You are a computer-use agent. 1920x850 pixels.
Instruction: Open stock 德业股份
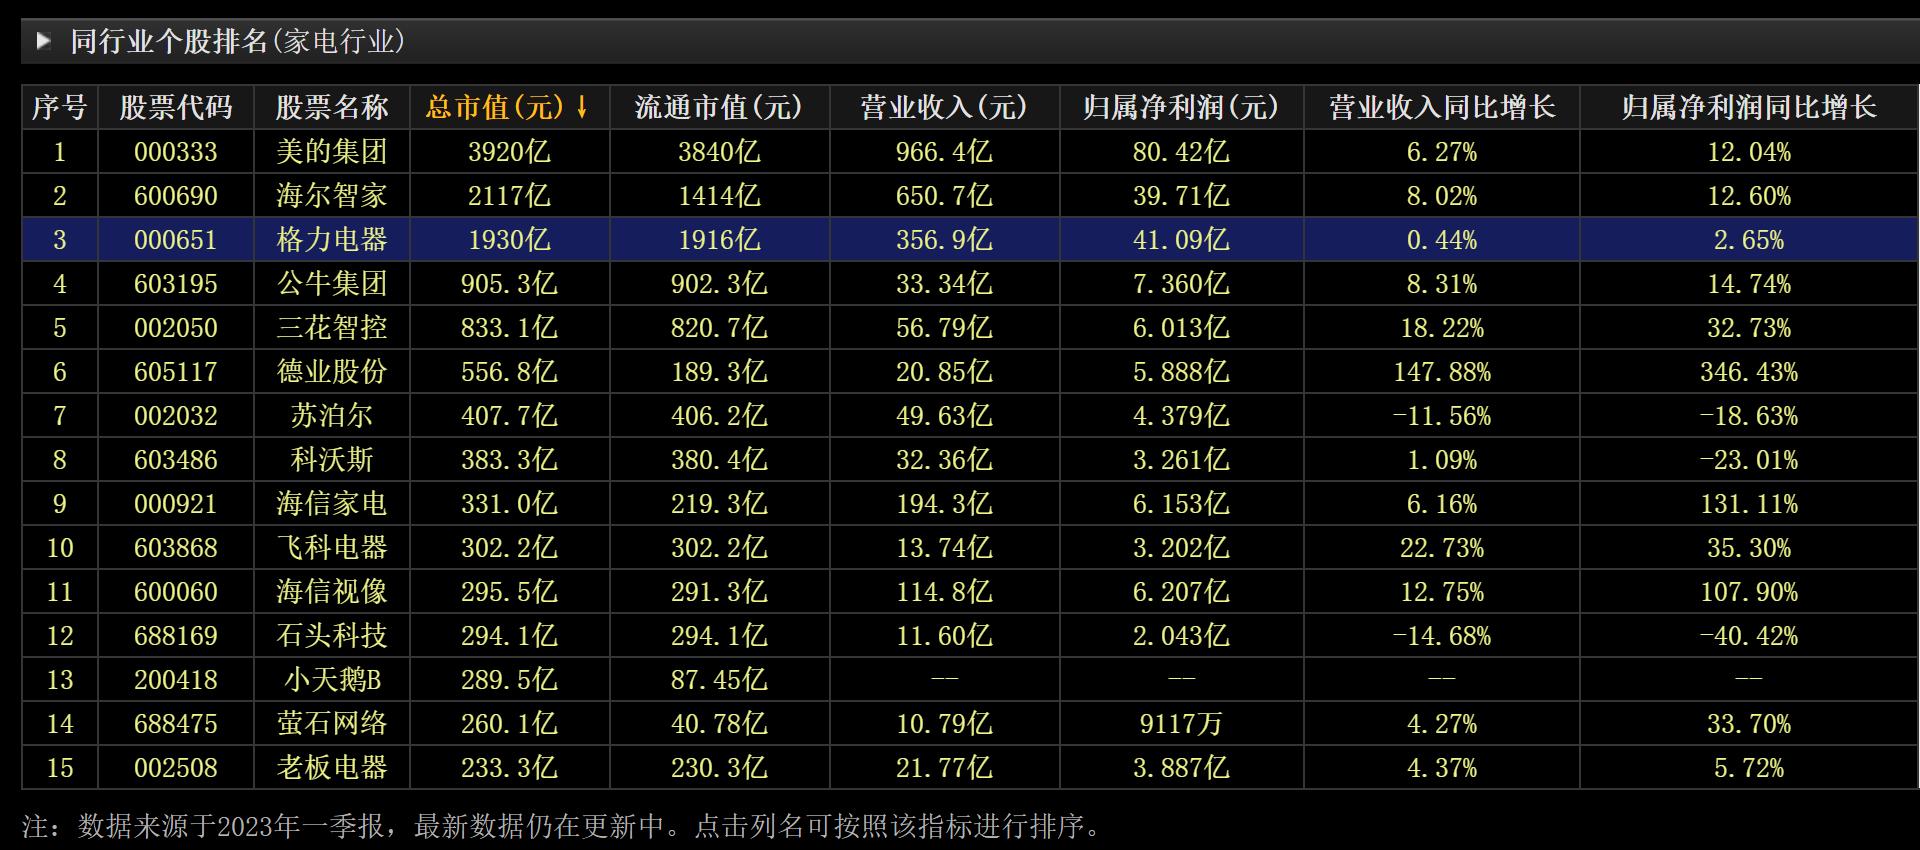(x=332, y=372)
